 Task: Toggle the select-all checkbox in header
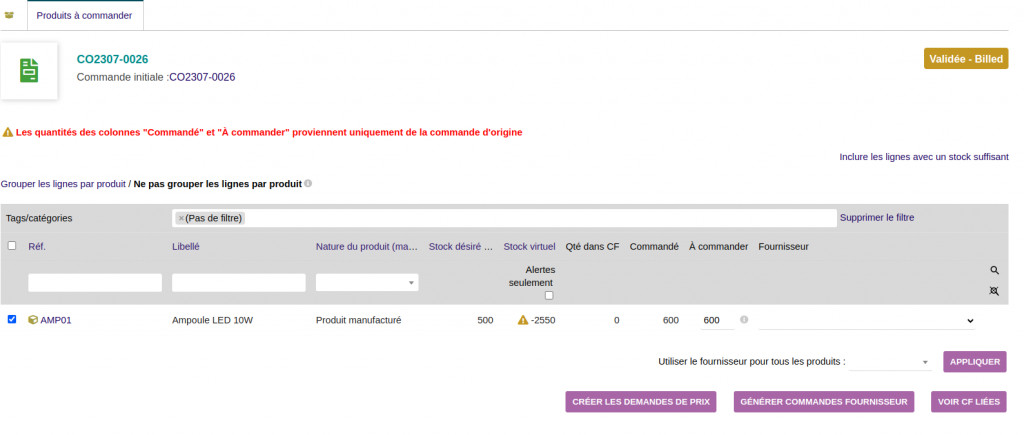click(x=11, y=246)
